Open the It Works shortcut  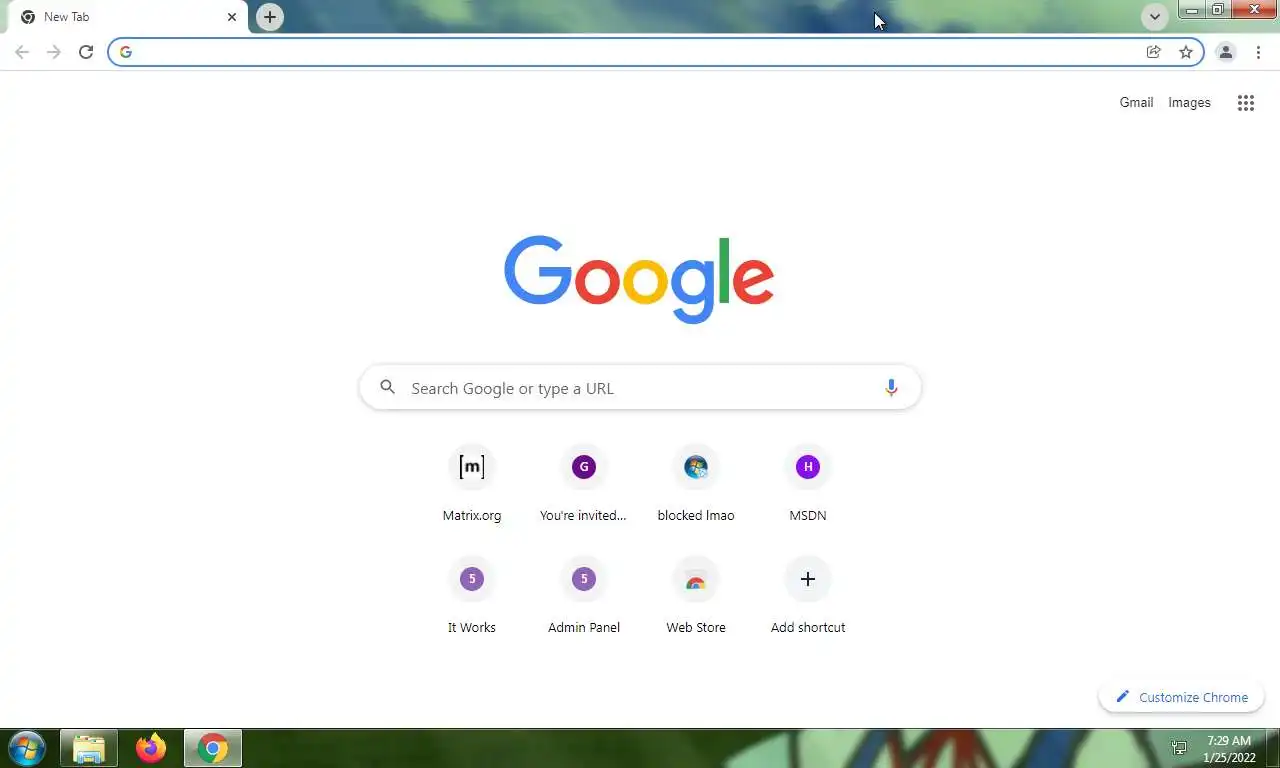pos(472,598)
